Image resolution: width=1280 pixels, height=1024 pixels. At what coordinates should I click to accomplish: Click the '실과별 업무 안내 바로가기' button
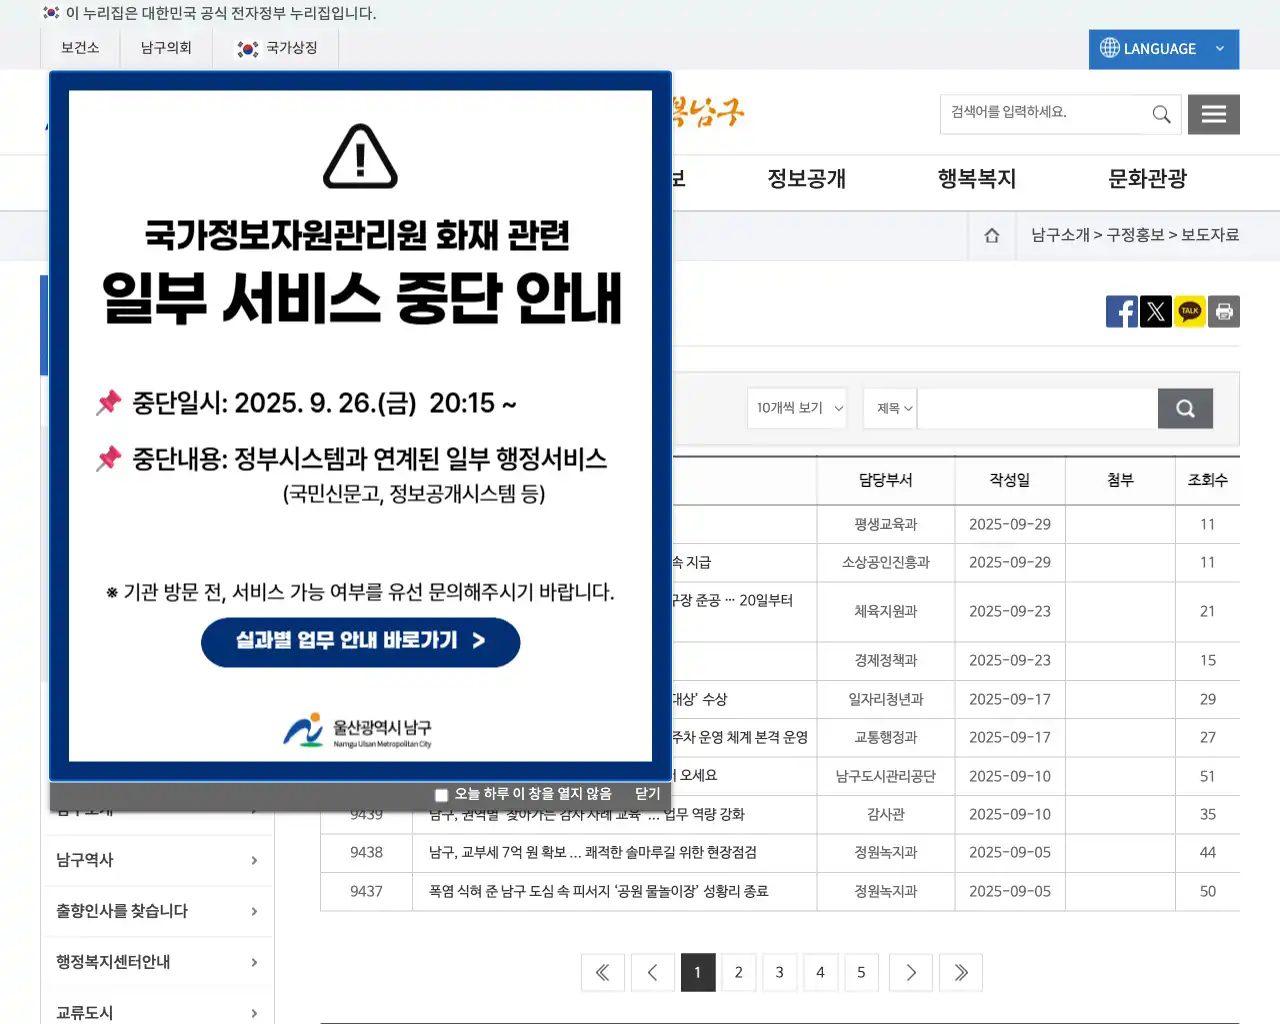point(361,642)
